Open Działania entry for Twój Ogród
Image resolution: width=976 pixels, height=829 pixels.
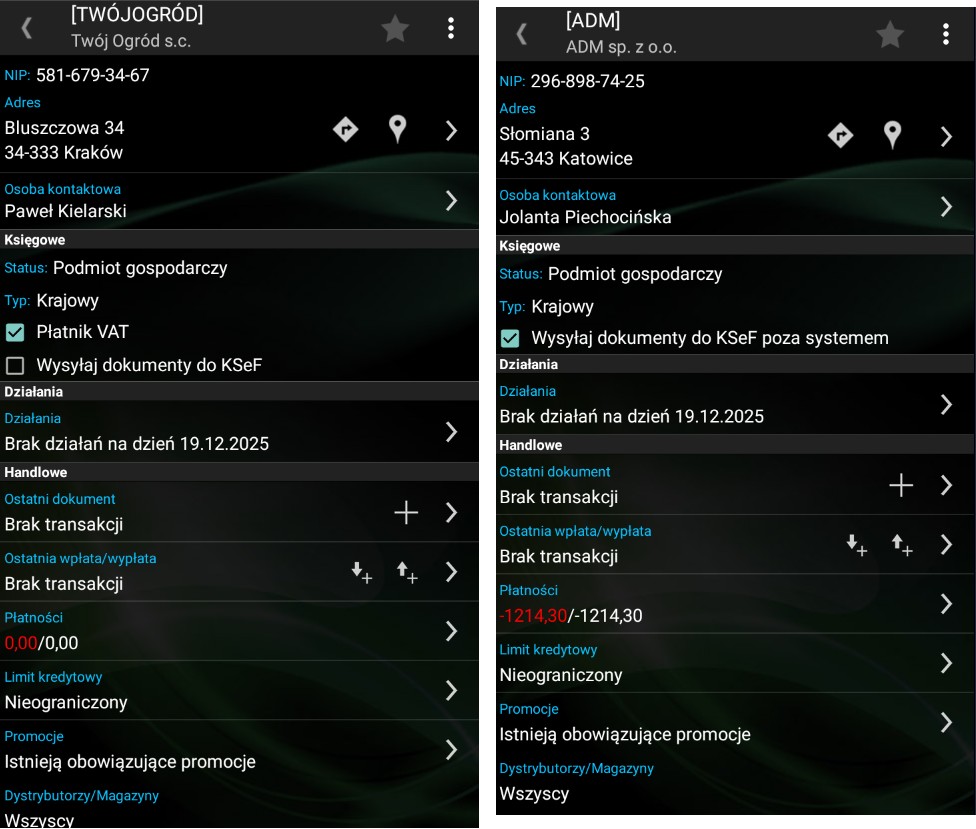[x=239, y=431]
